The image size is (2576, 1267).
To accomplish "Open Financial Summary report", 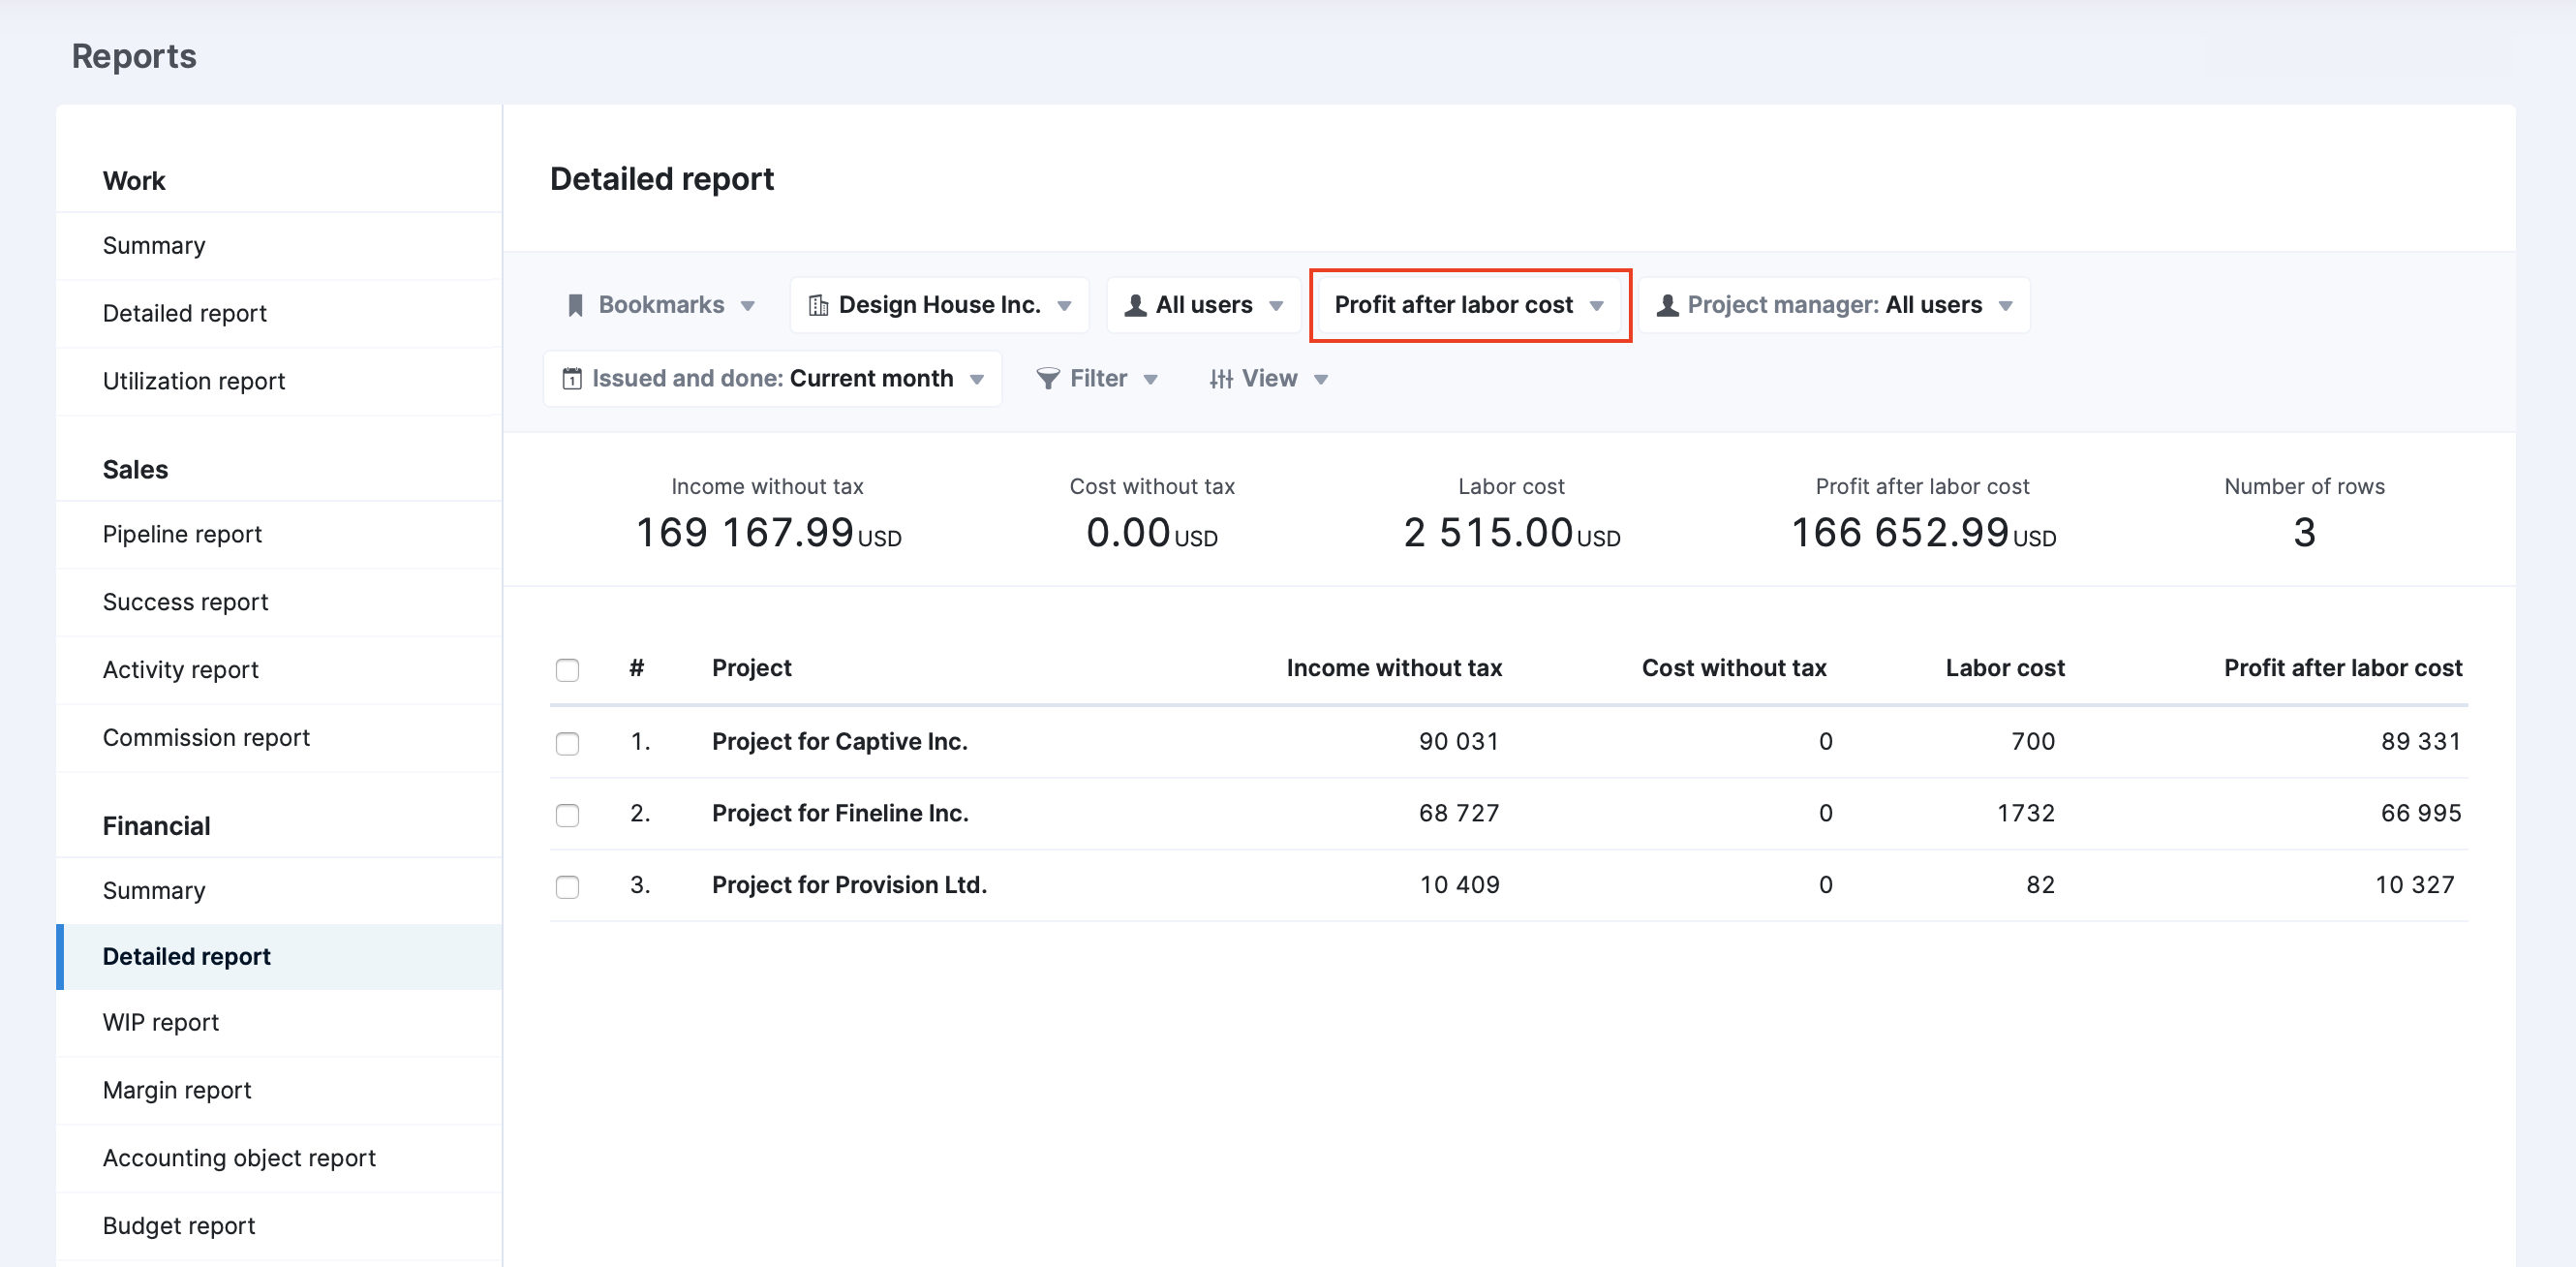I will point(279,891).
